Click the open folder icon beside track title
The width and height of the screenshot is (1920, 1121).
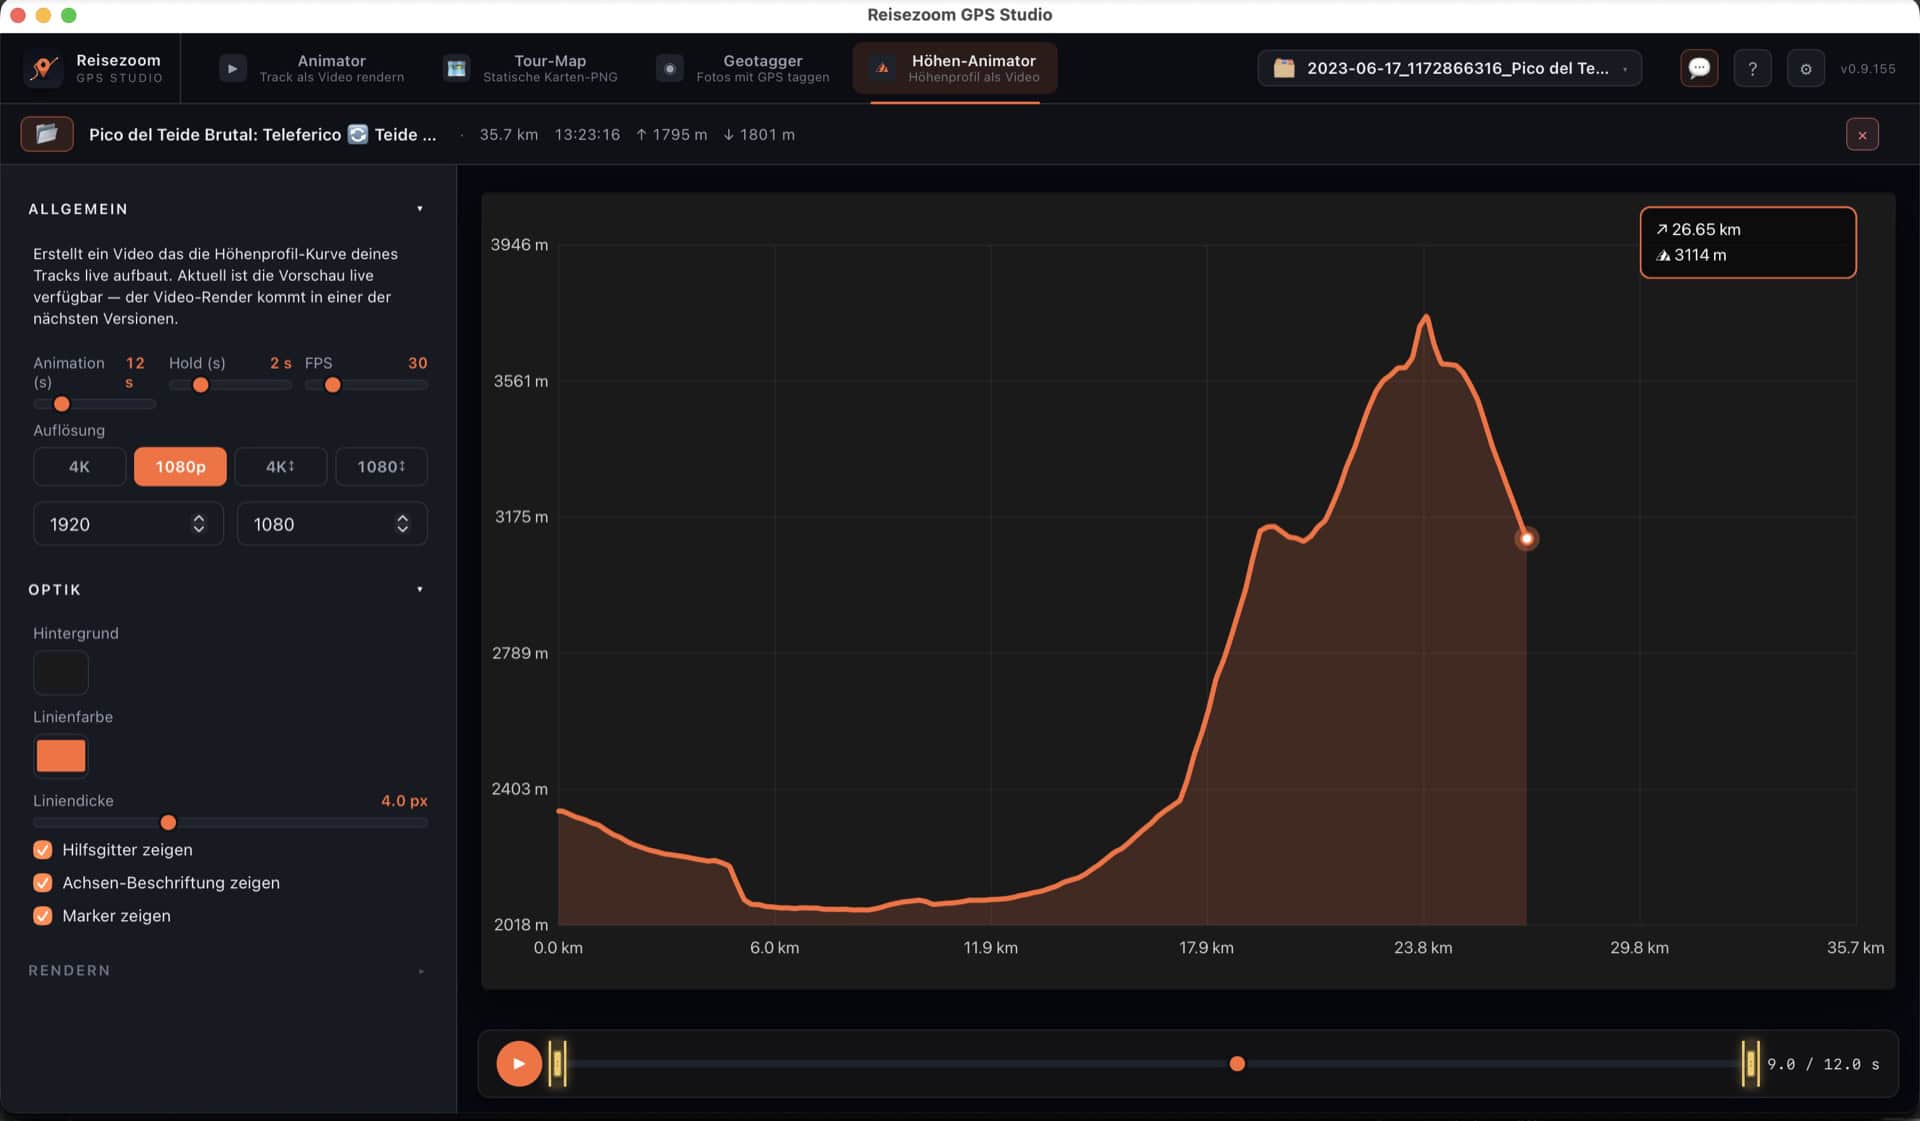(x=47, y=134)
